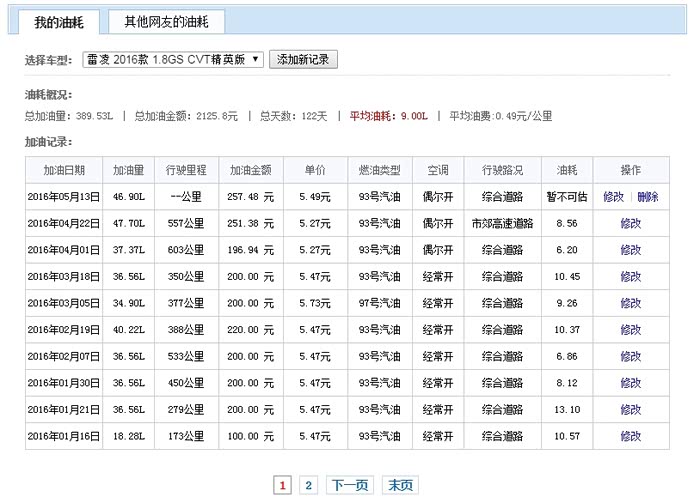
Task: Modify the 2016年02月07日 refuel entry
Action: click(x=630, y=356)
